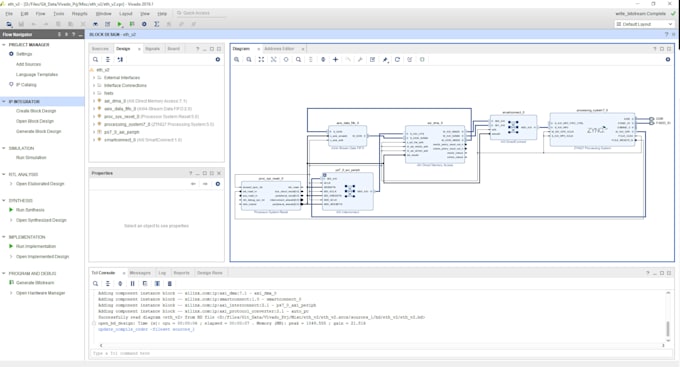Click Generate Bitstream in Flow Navigator

pos(35,283)
